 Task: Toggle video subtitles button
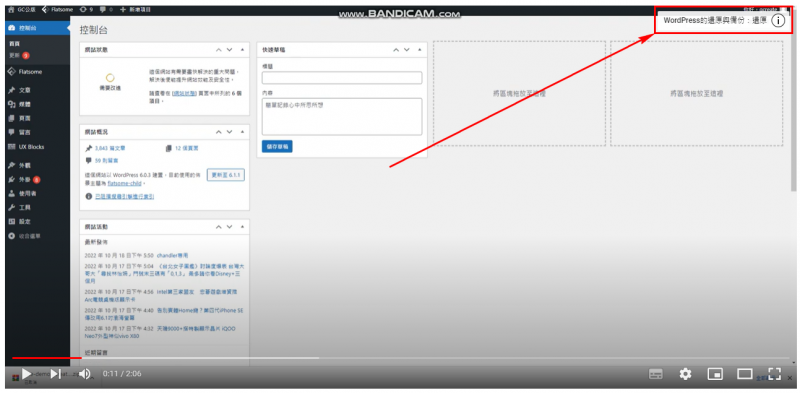point(656,374)
